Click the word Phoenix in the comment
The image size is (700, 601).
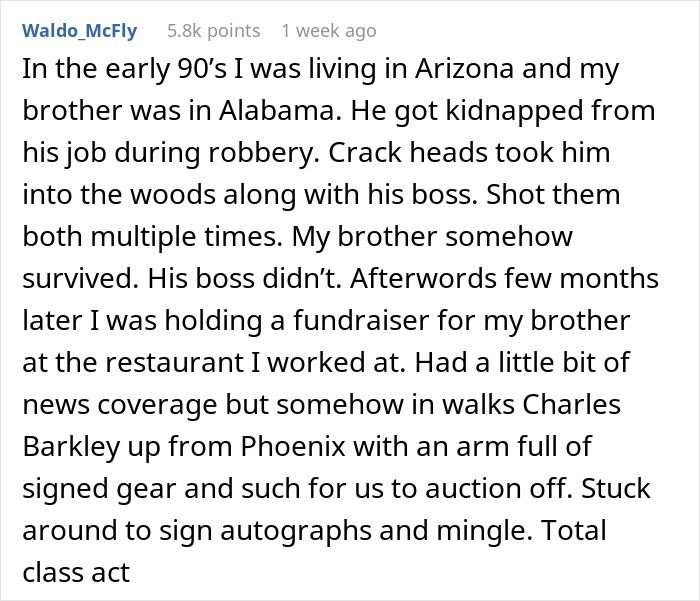(x=293, y=447)
